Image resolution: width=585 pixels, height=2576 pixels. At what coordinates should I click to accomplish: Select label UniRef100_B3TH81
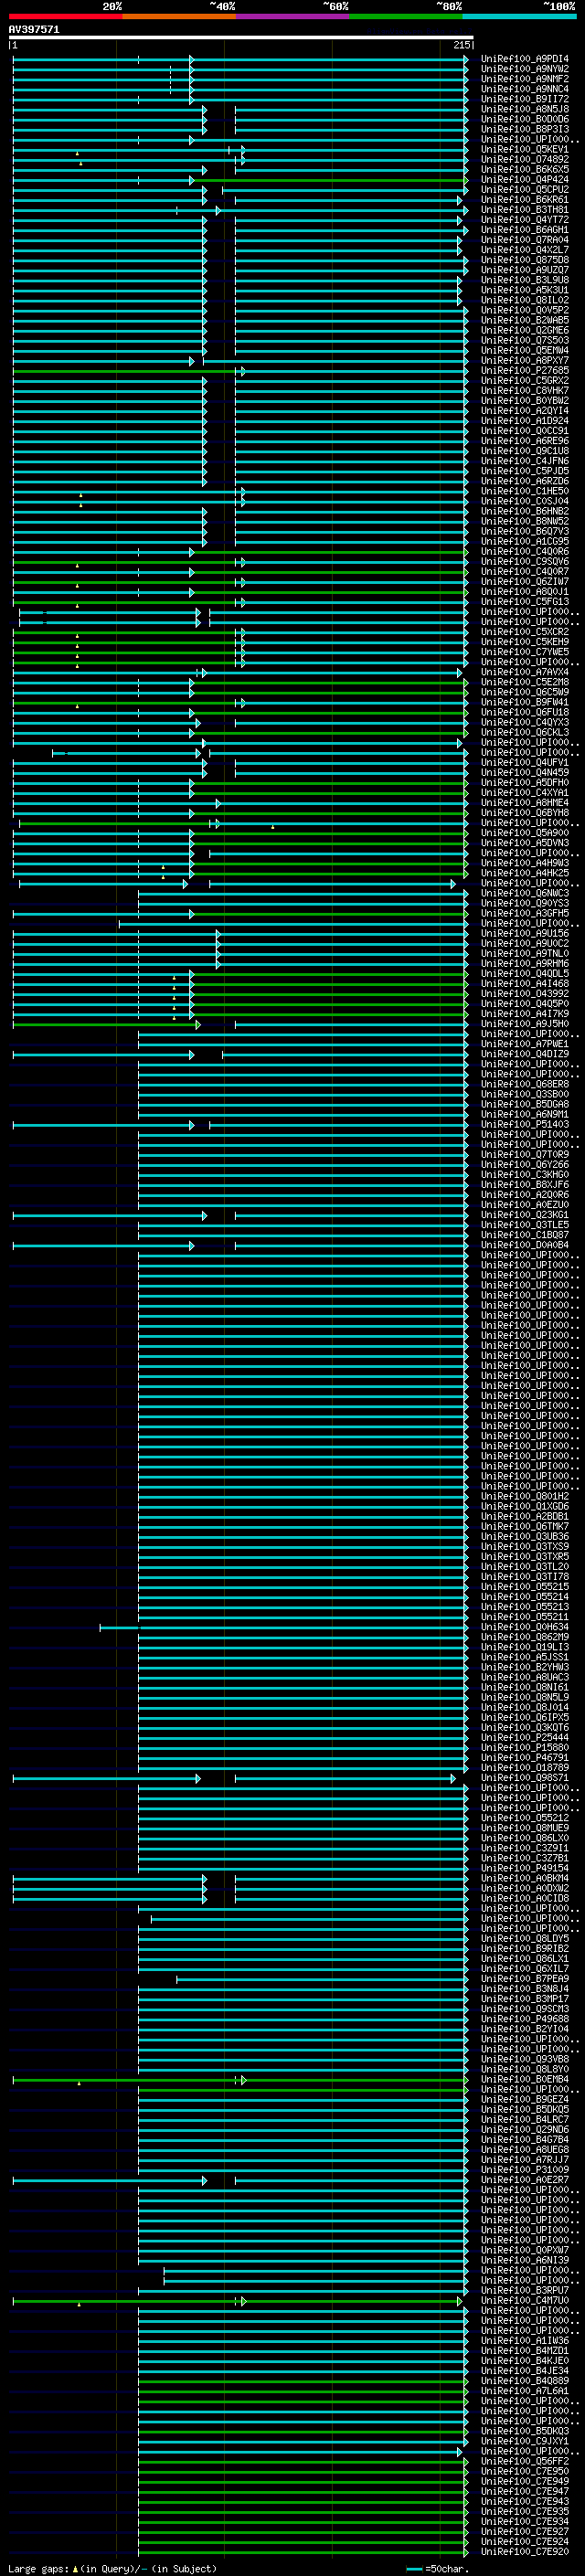point(524,210)
